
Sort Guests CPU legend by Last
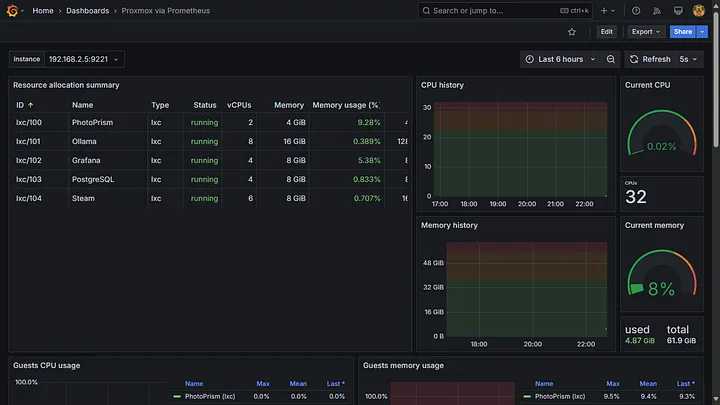336,383
